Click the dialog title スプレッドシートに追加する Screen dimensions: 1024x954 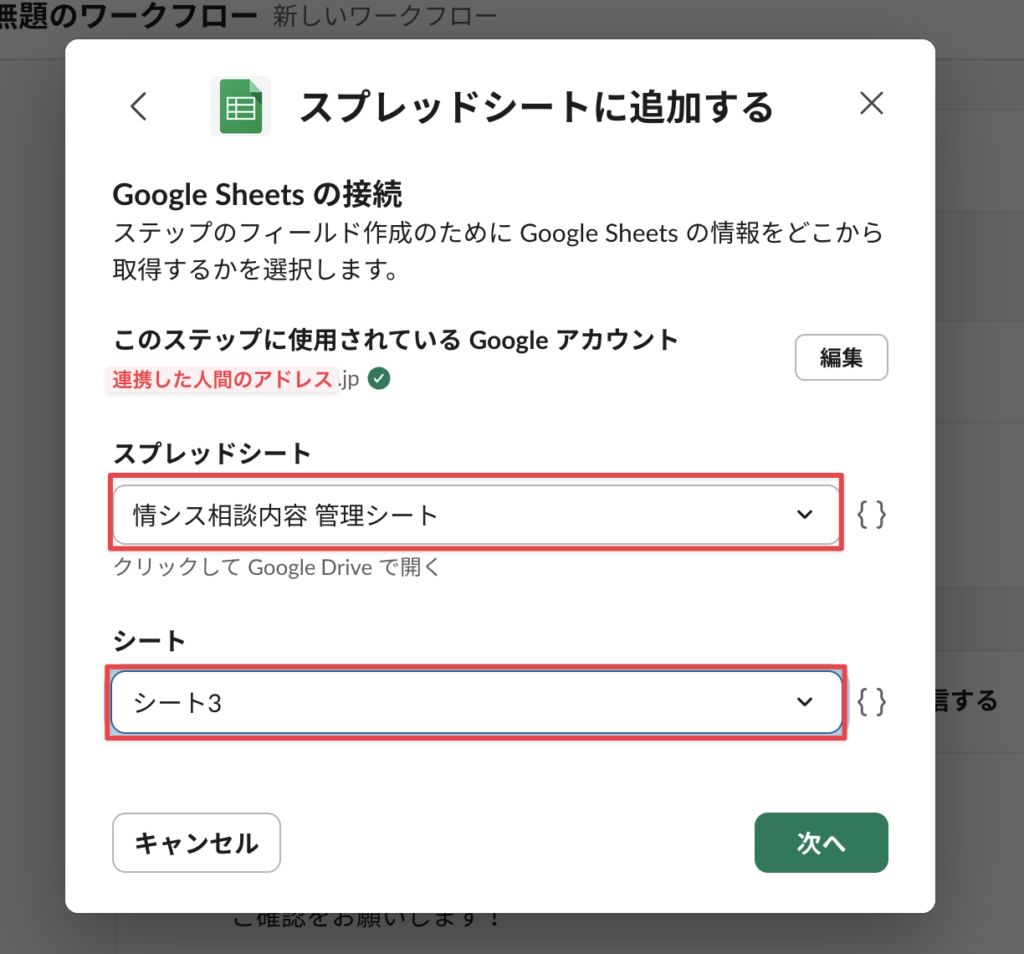pyautogui.click(x=536, y=107)
